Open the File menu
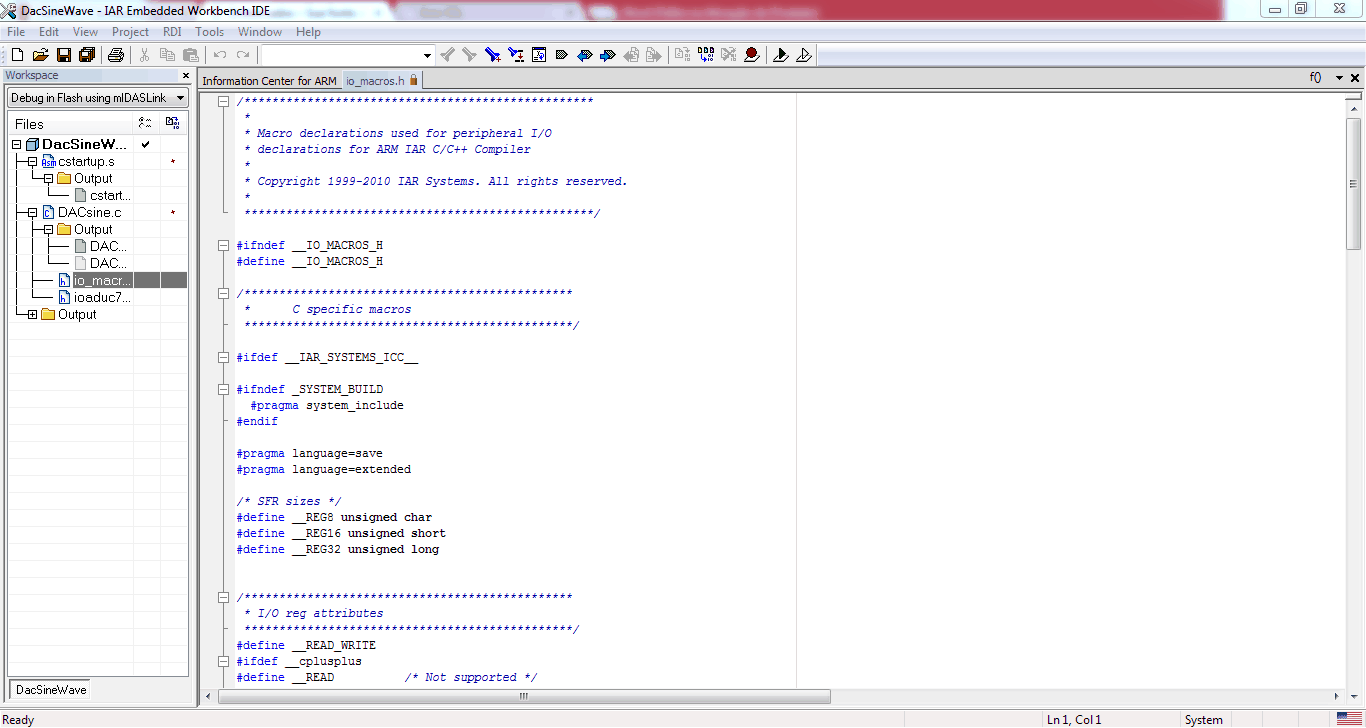Viewport: 1366px width, 728px height. coord(16,32)
